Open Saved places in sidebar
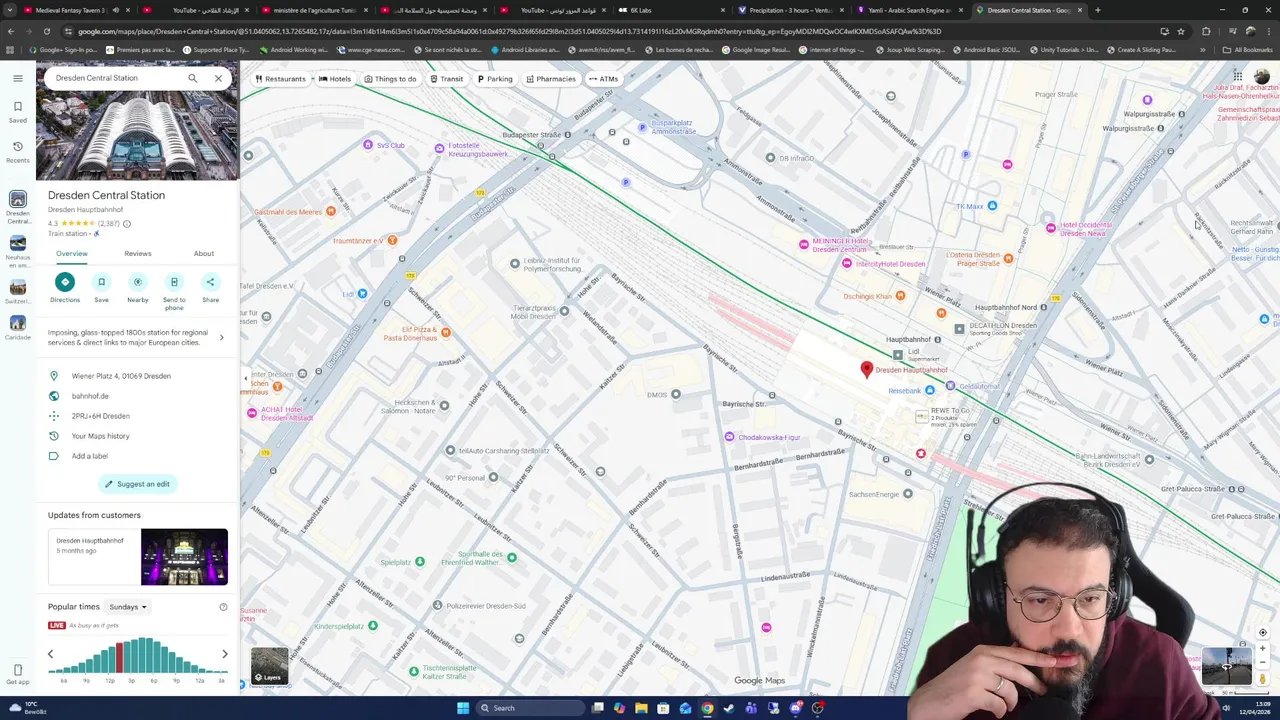This screenshot has width=1280, height=720. click(x=18, y=111)
